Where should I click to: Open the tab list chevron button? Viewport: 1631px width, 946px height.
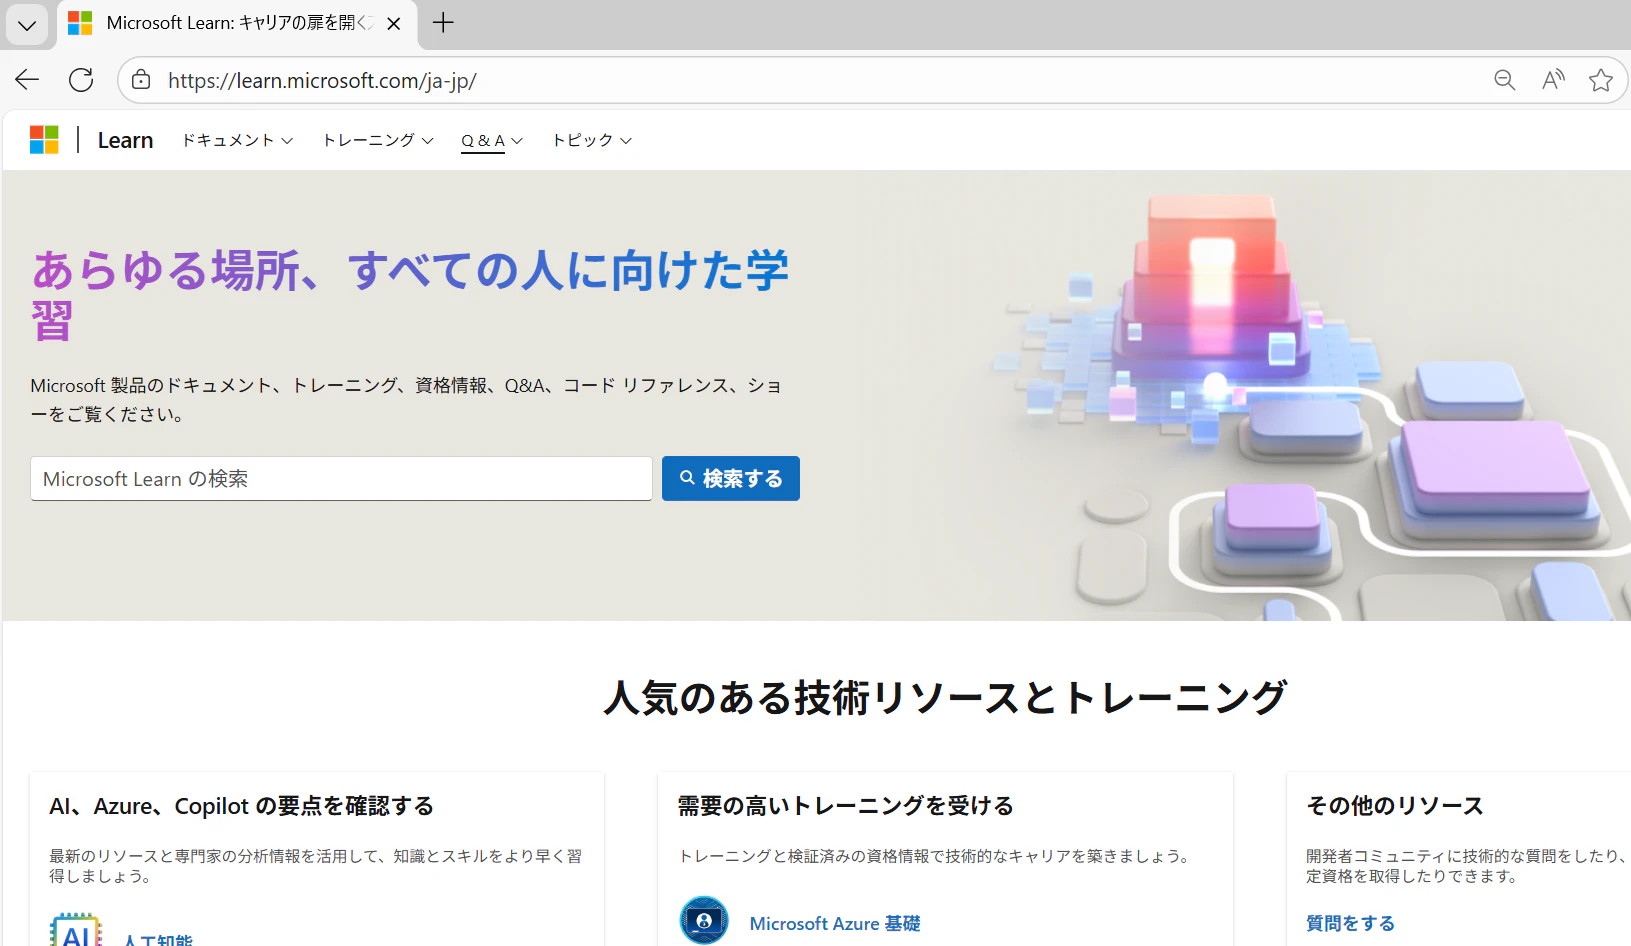pyautogui.click(x=27, y=24)
